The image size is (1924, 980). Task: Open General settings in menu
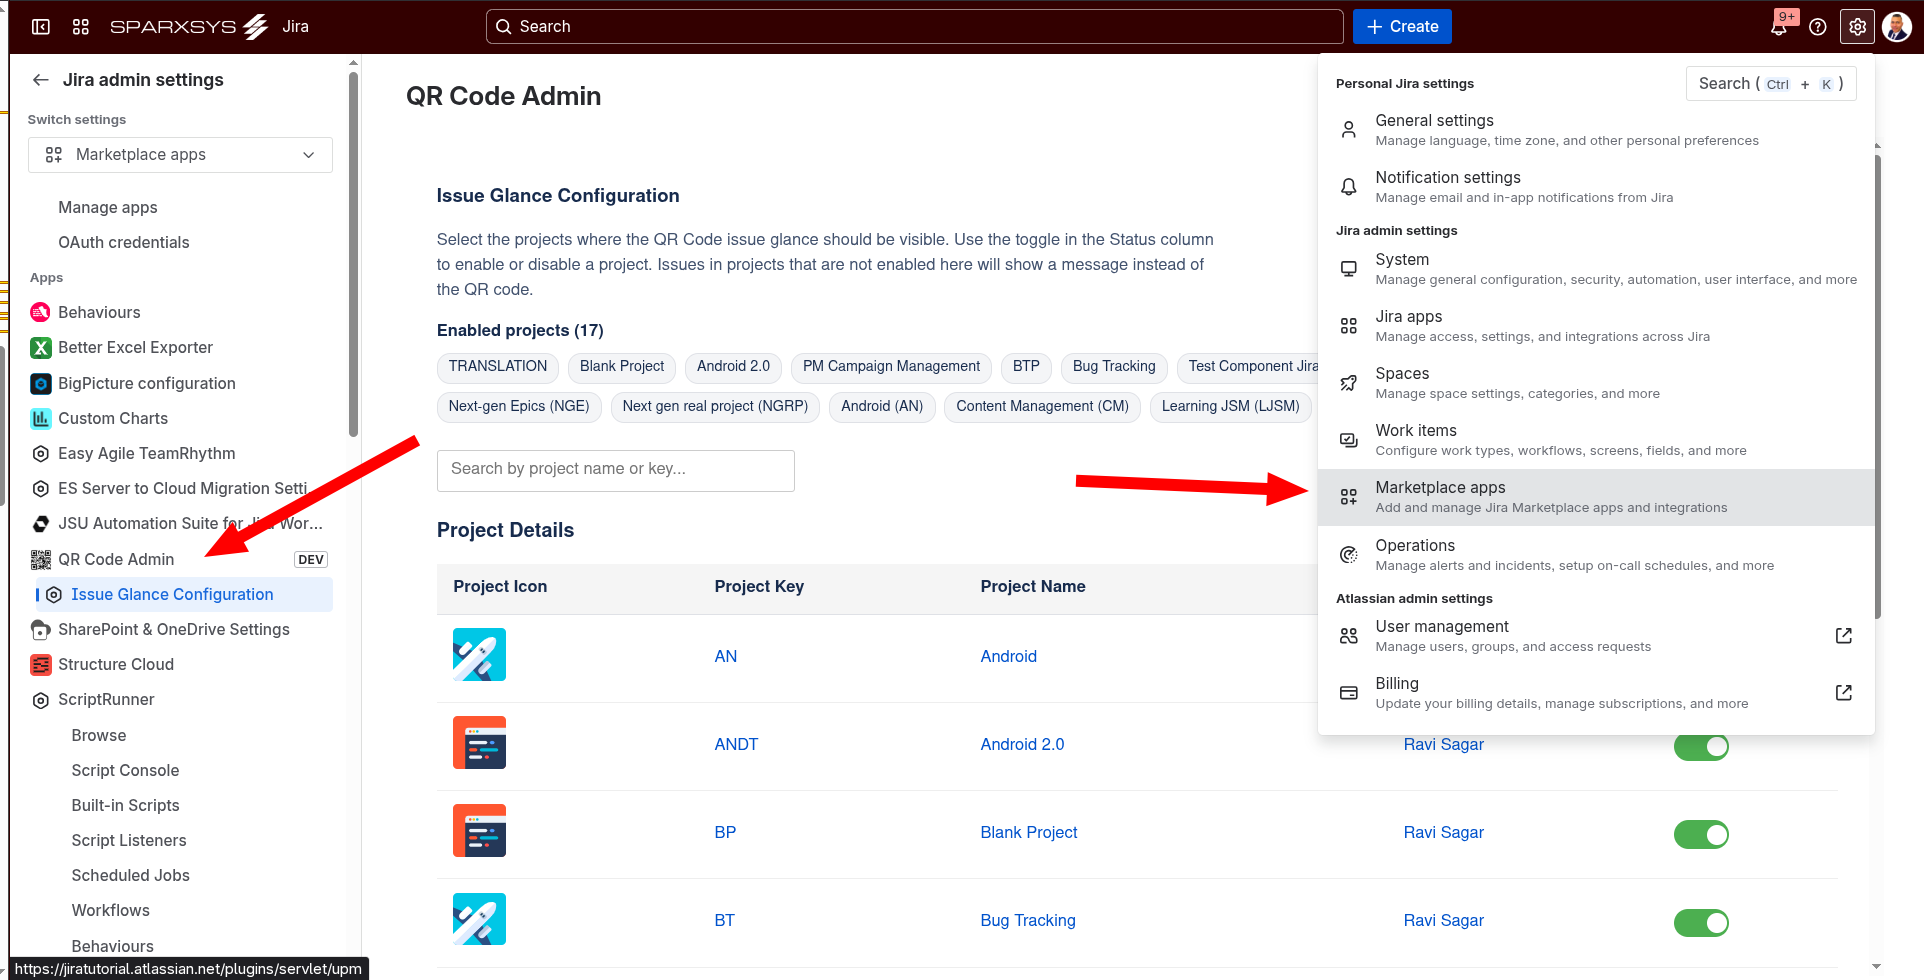[1596, 130]
